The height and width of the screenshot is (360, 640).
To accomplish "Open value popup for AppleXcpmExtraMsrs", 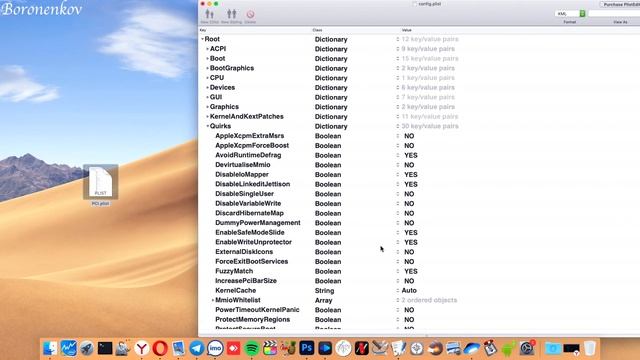I will [x=398, y=136].
